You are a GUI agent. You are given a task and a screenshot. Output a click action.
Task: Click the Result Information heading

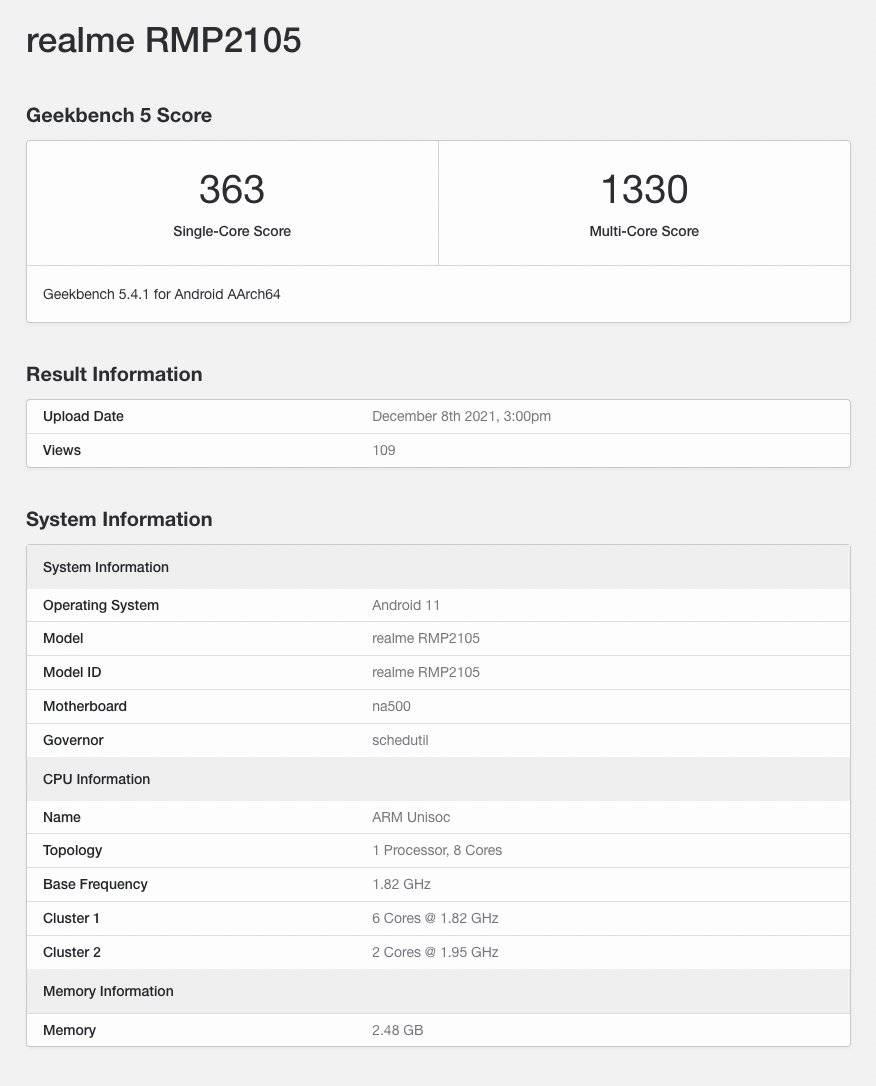pos(114,374)
